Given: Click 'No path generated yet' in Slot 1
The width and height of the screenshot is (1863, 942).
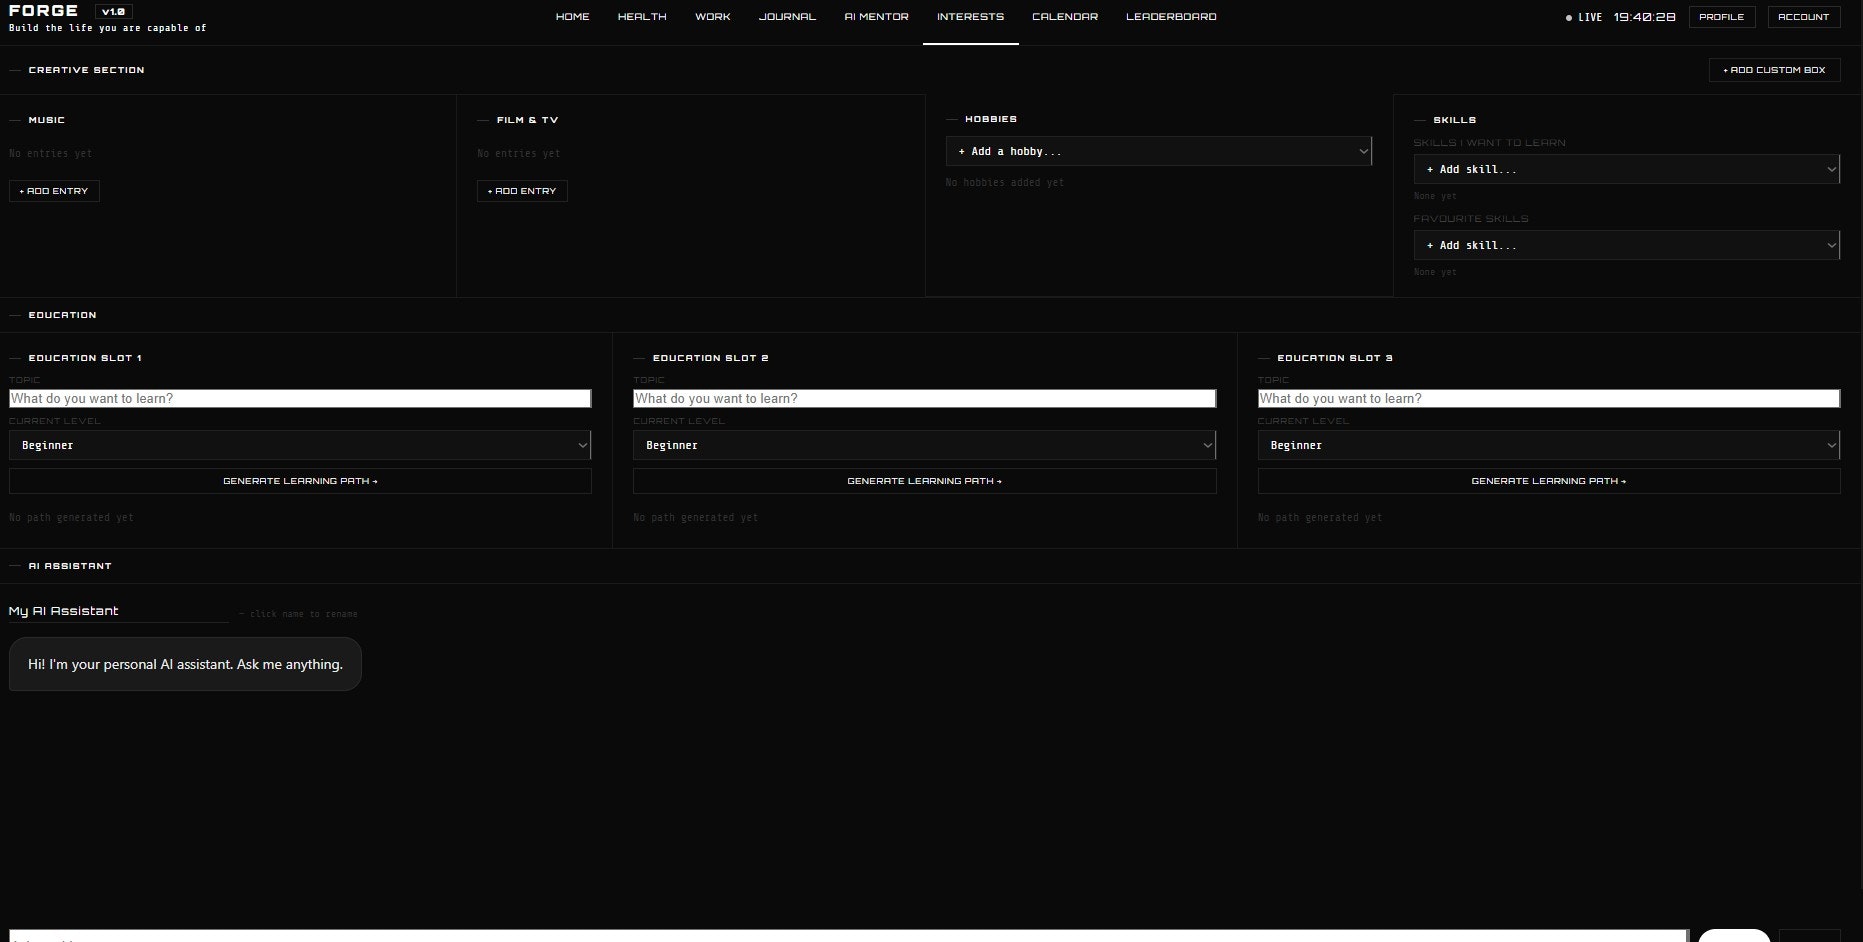Looking at the screenshot, I should [71, 518].
